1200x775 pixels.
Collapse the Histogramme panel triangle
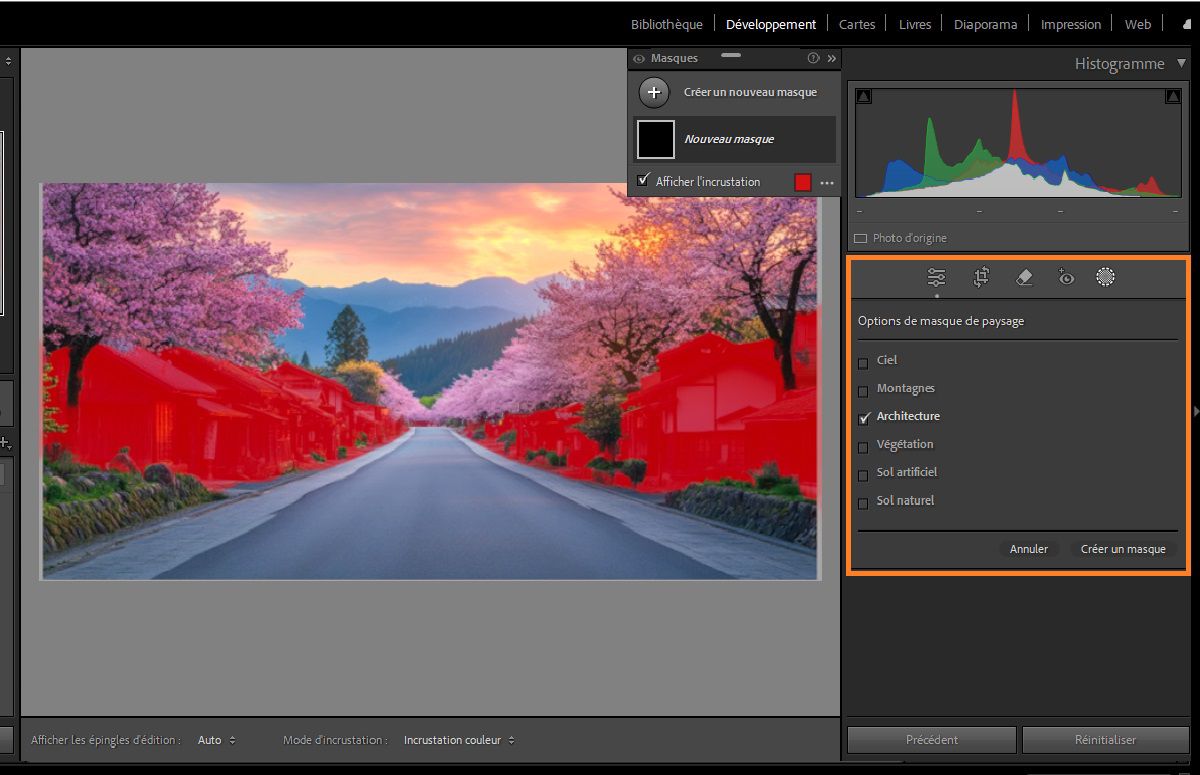click(1181, 64)
